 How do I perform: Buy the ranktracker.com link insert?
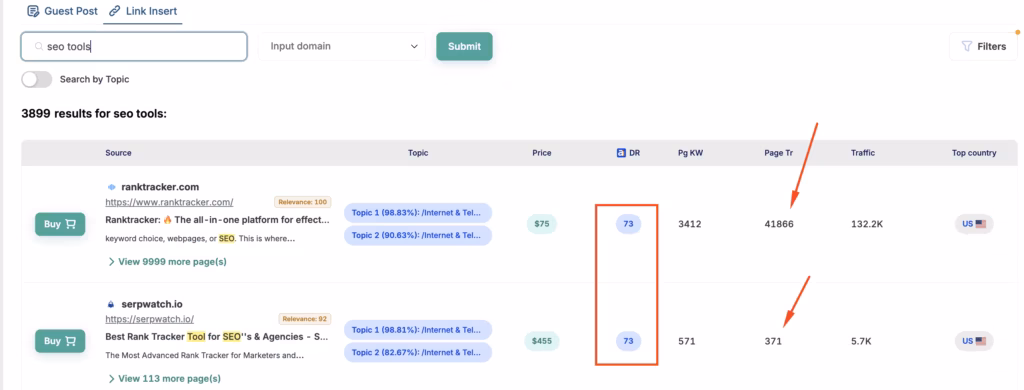pyautogui.click(x=60, y=224)
